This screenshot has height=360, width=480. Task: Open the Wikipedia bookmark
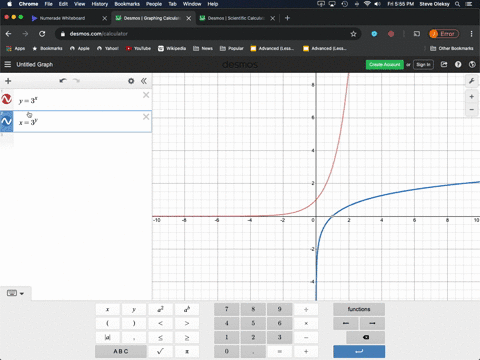point(172,48)
